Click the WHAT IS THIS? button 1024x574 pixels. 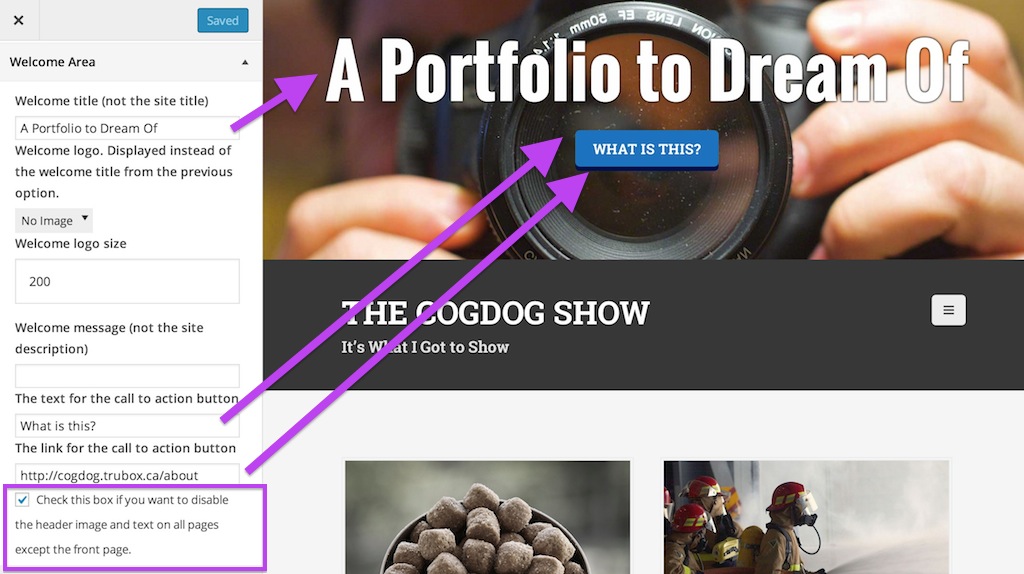click(647, 150)
